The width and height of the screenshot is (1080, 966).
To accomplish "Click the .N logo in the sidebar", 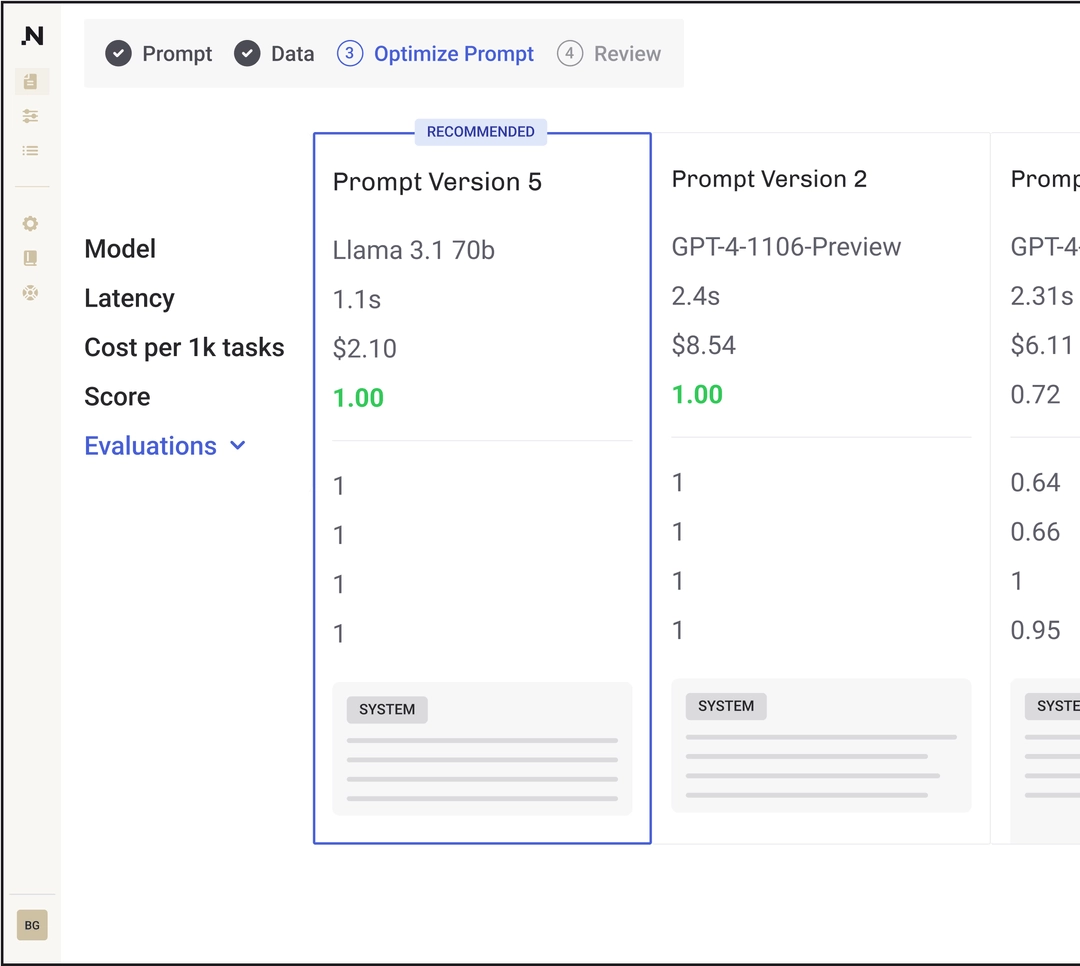I will click(32, 36).
